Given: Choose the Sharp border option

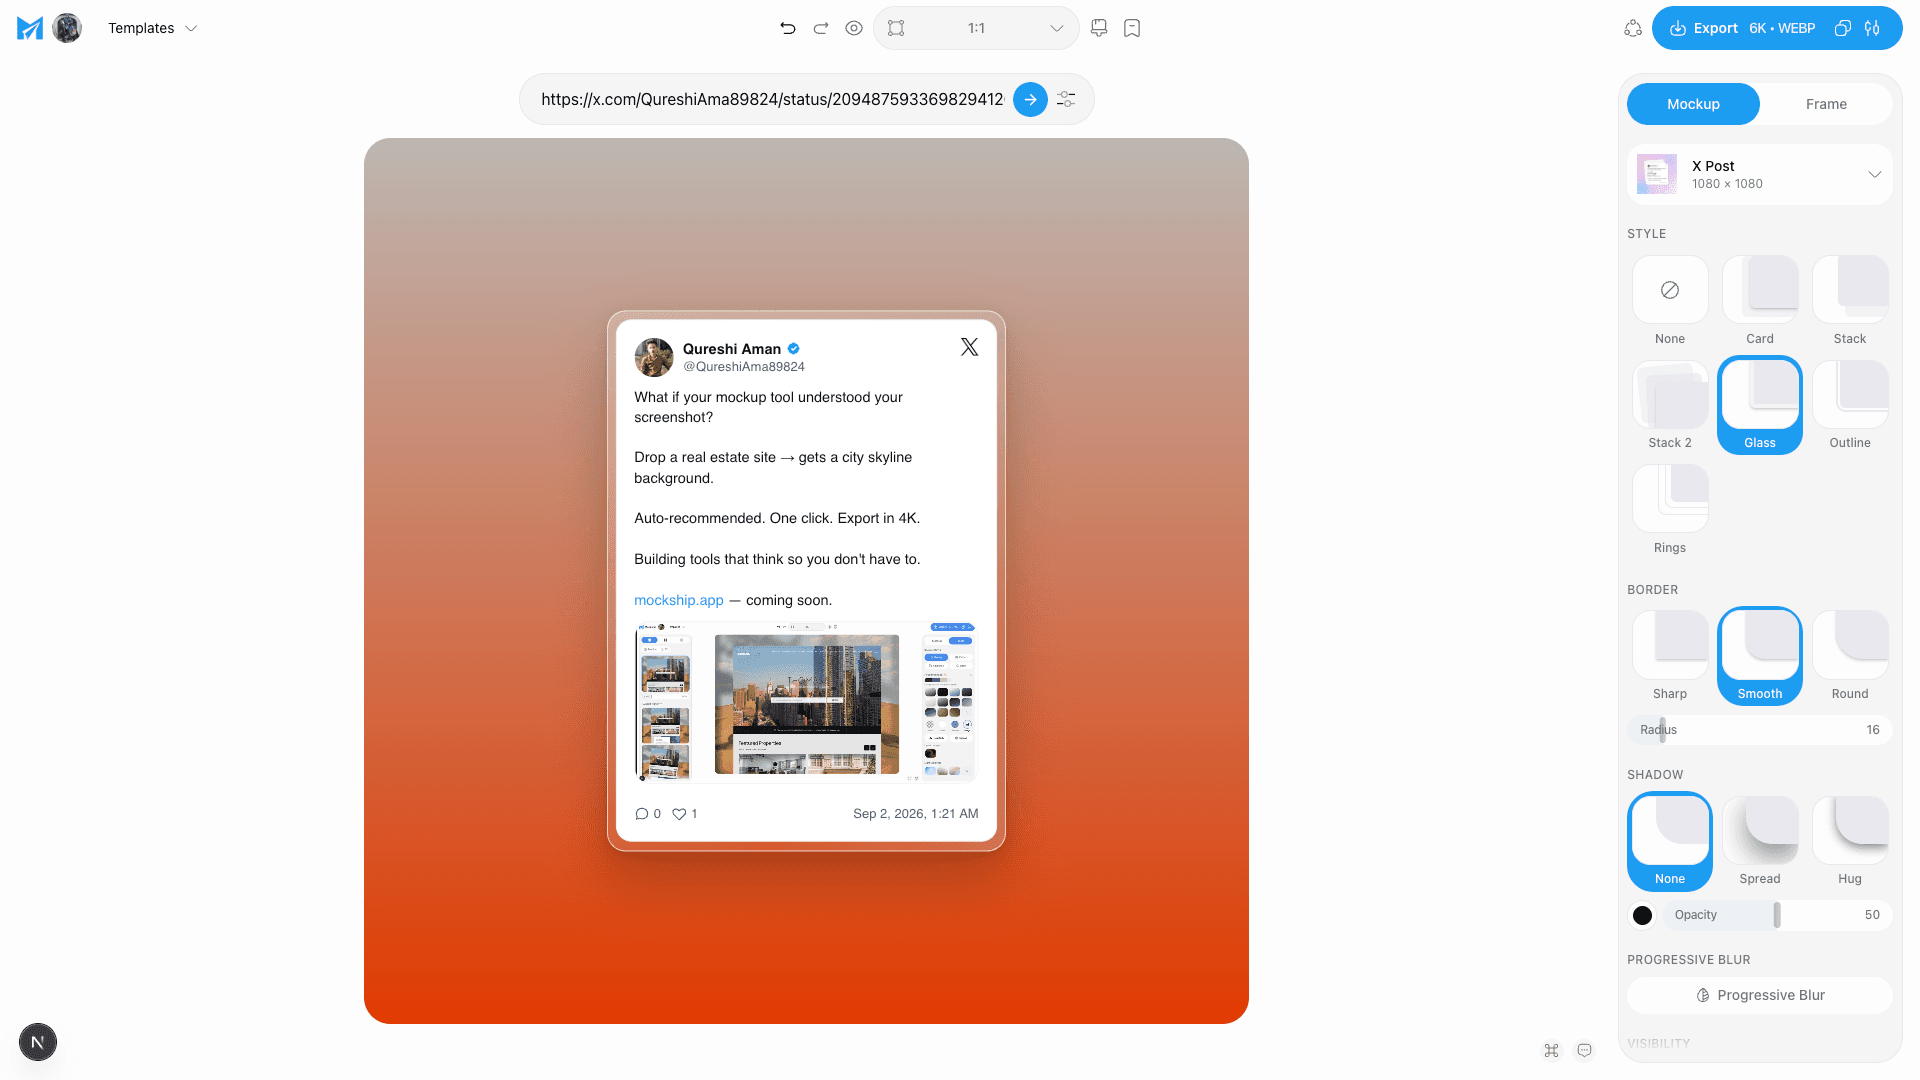Looking at the screenshot, I should (x=1670, y=656).
